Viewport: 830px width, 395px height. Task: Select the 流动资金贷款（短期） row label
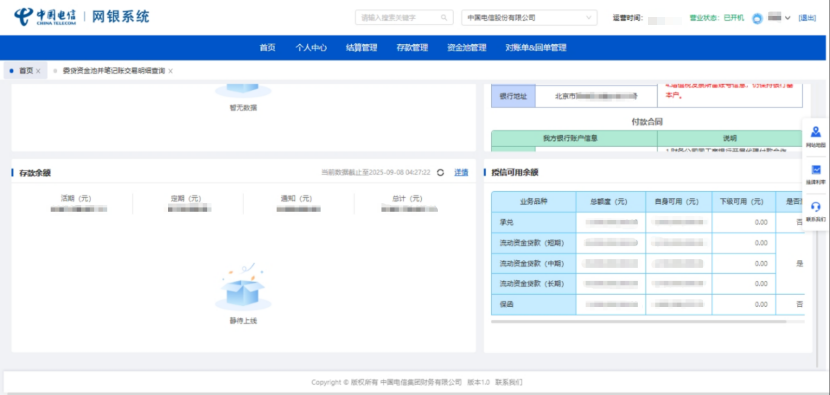tap(534, 243)
